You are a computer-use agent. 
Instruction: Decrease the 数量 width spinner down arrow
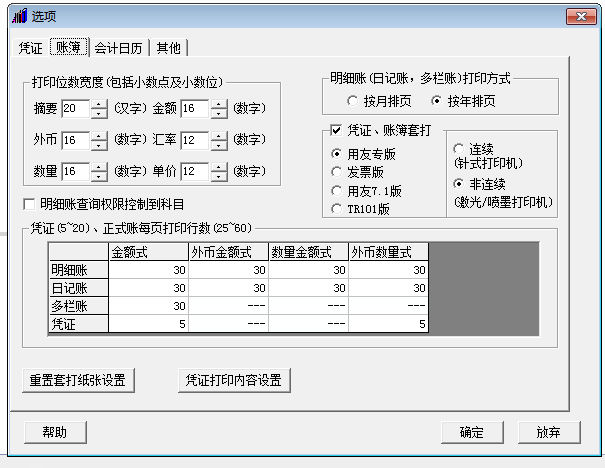99,176
